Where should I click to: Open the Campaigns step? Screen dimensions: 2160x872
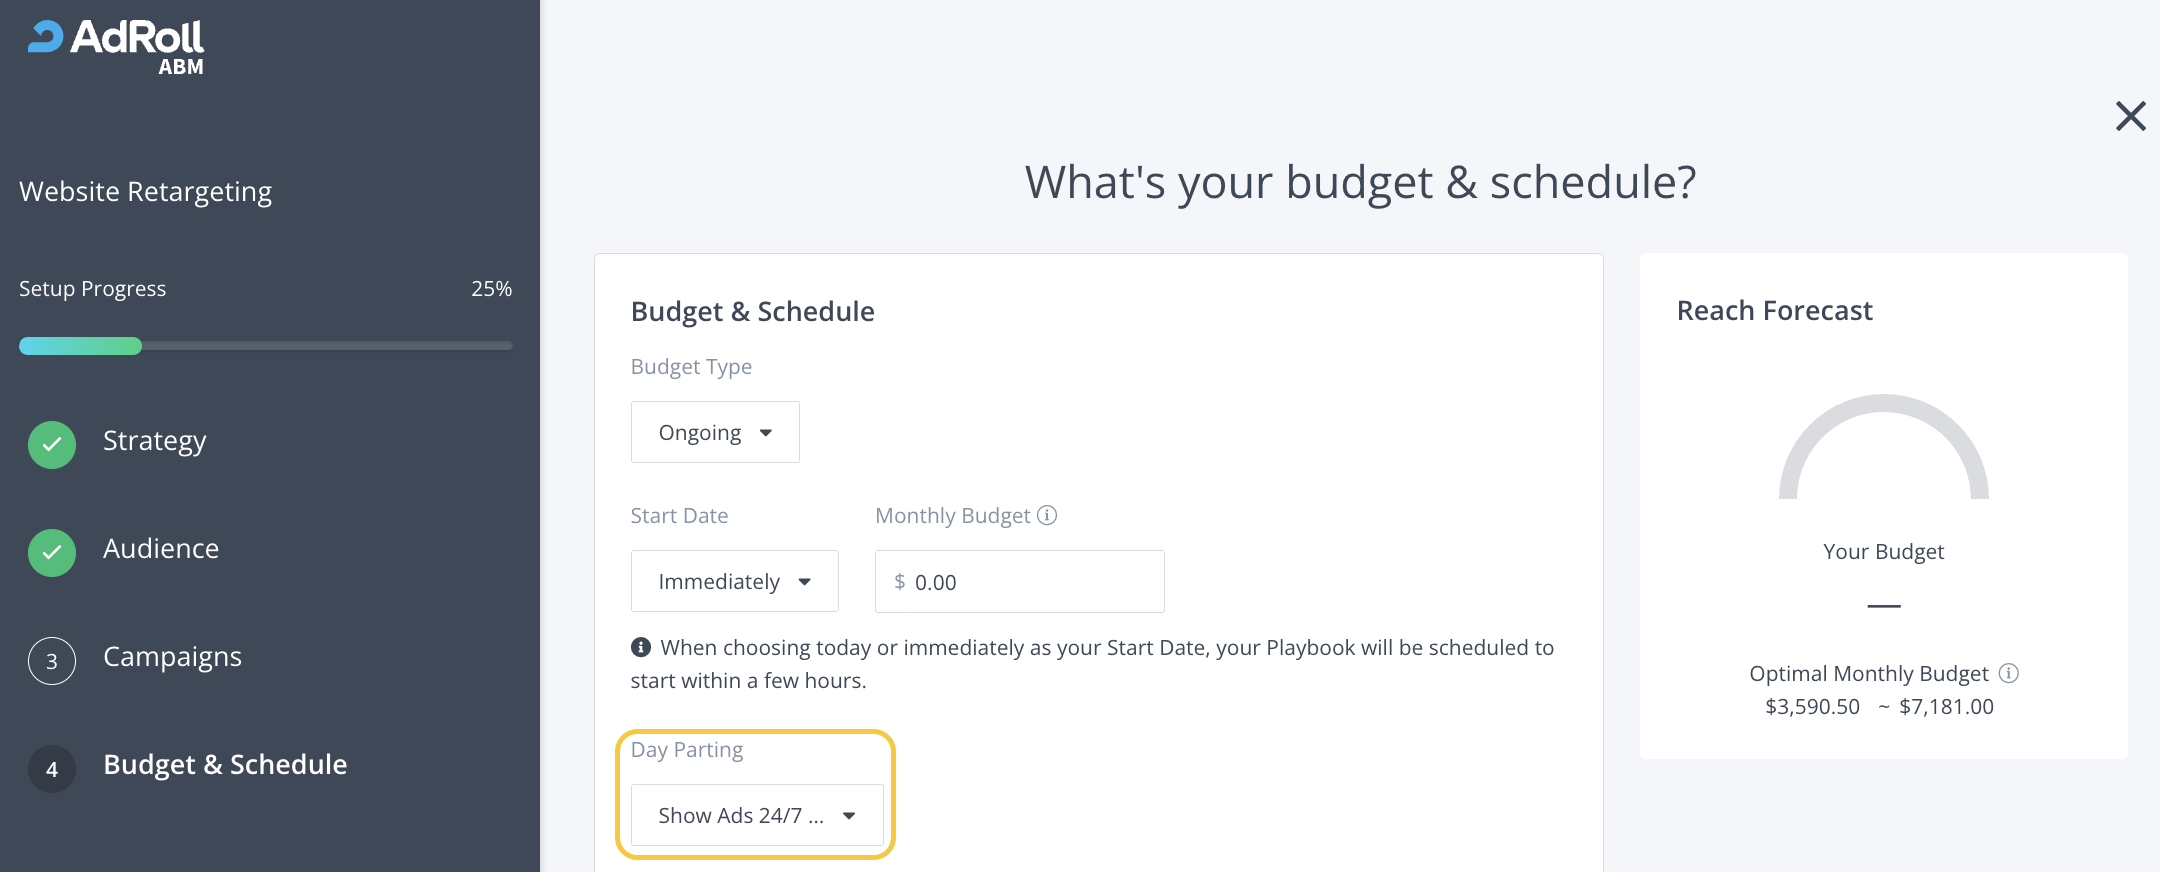pyautogui.click(x=172, y=657)
